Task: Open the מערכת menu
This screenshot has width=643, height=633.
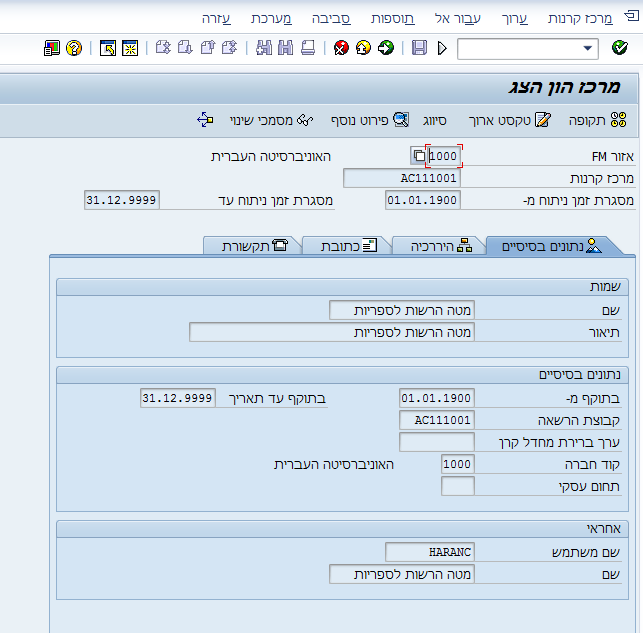Action: pyautogui.click(x=271, y=18)
